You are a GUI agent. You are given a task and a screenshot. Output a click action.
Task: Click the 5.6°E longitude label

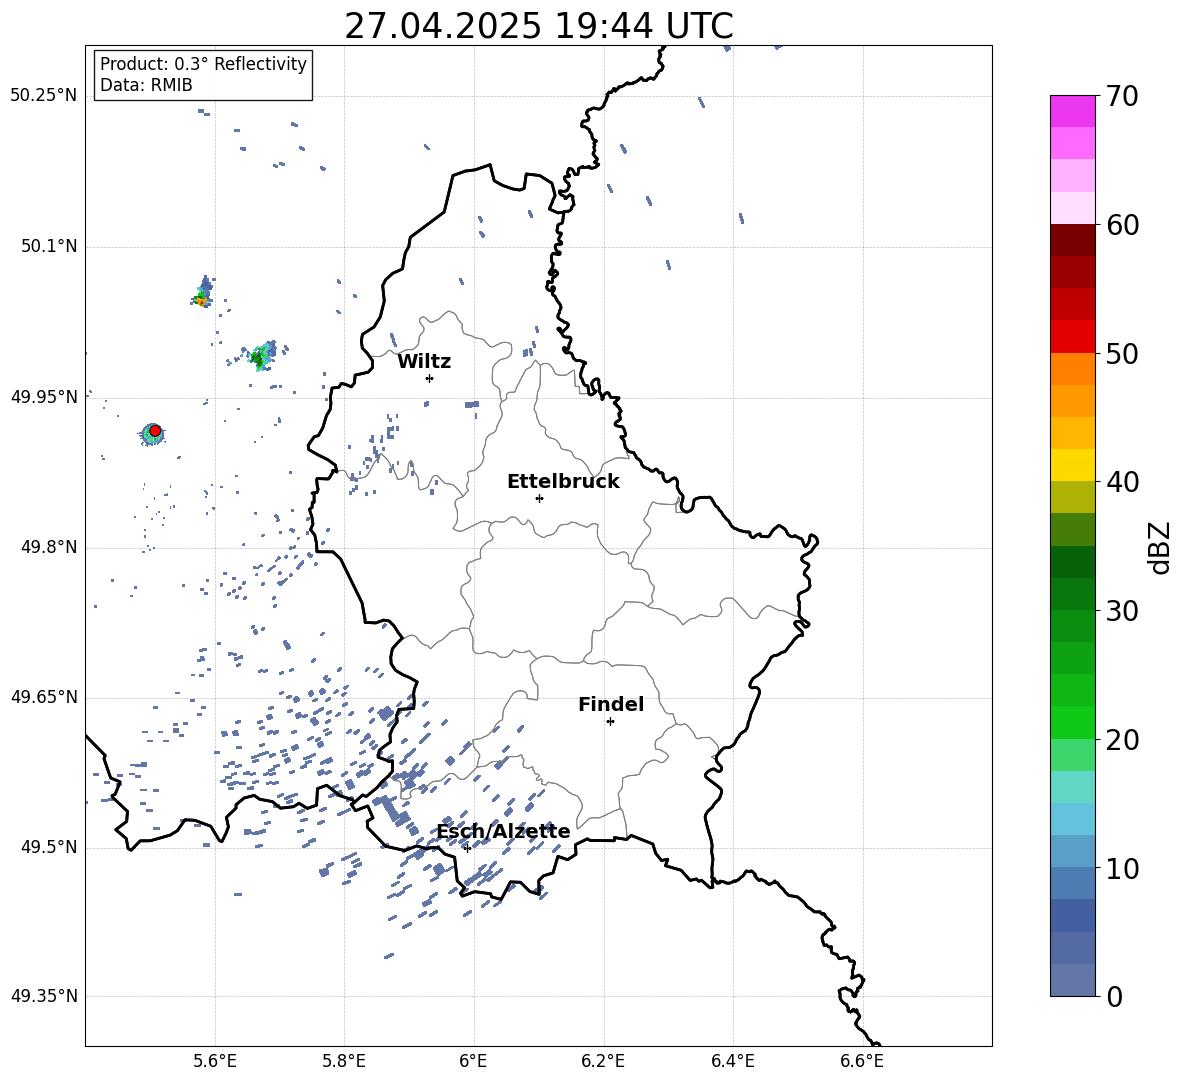tap(215, 1061)
